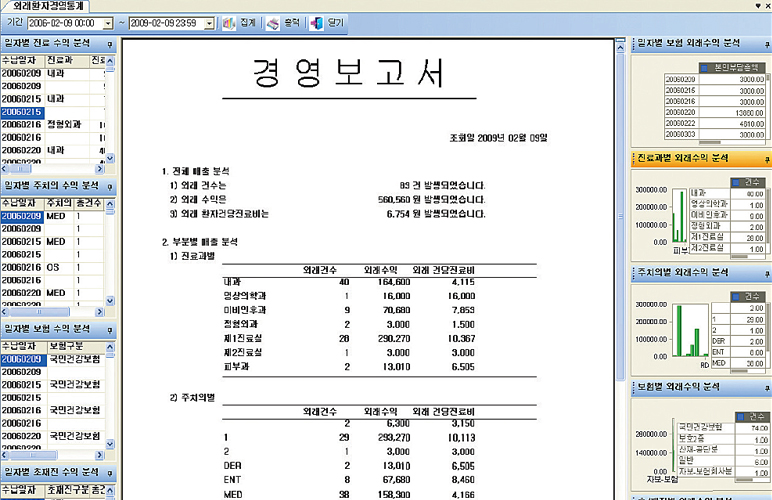The height and width of the screenshot is (500, 772).
Task: Toggle pin icon on 일자별 보험 수익 분석 panel
Action: (x=110, y=330)
